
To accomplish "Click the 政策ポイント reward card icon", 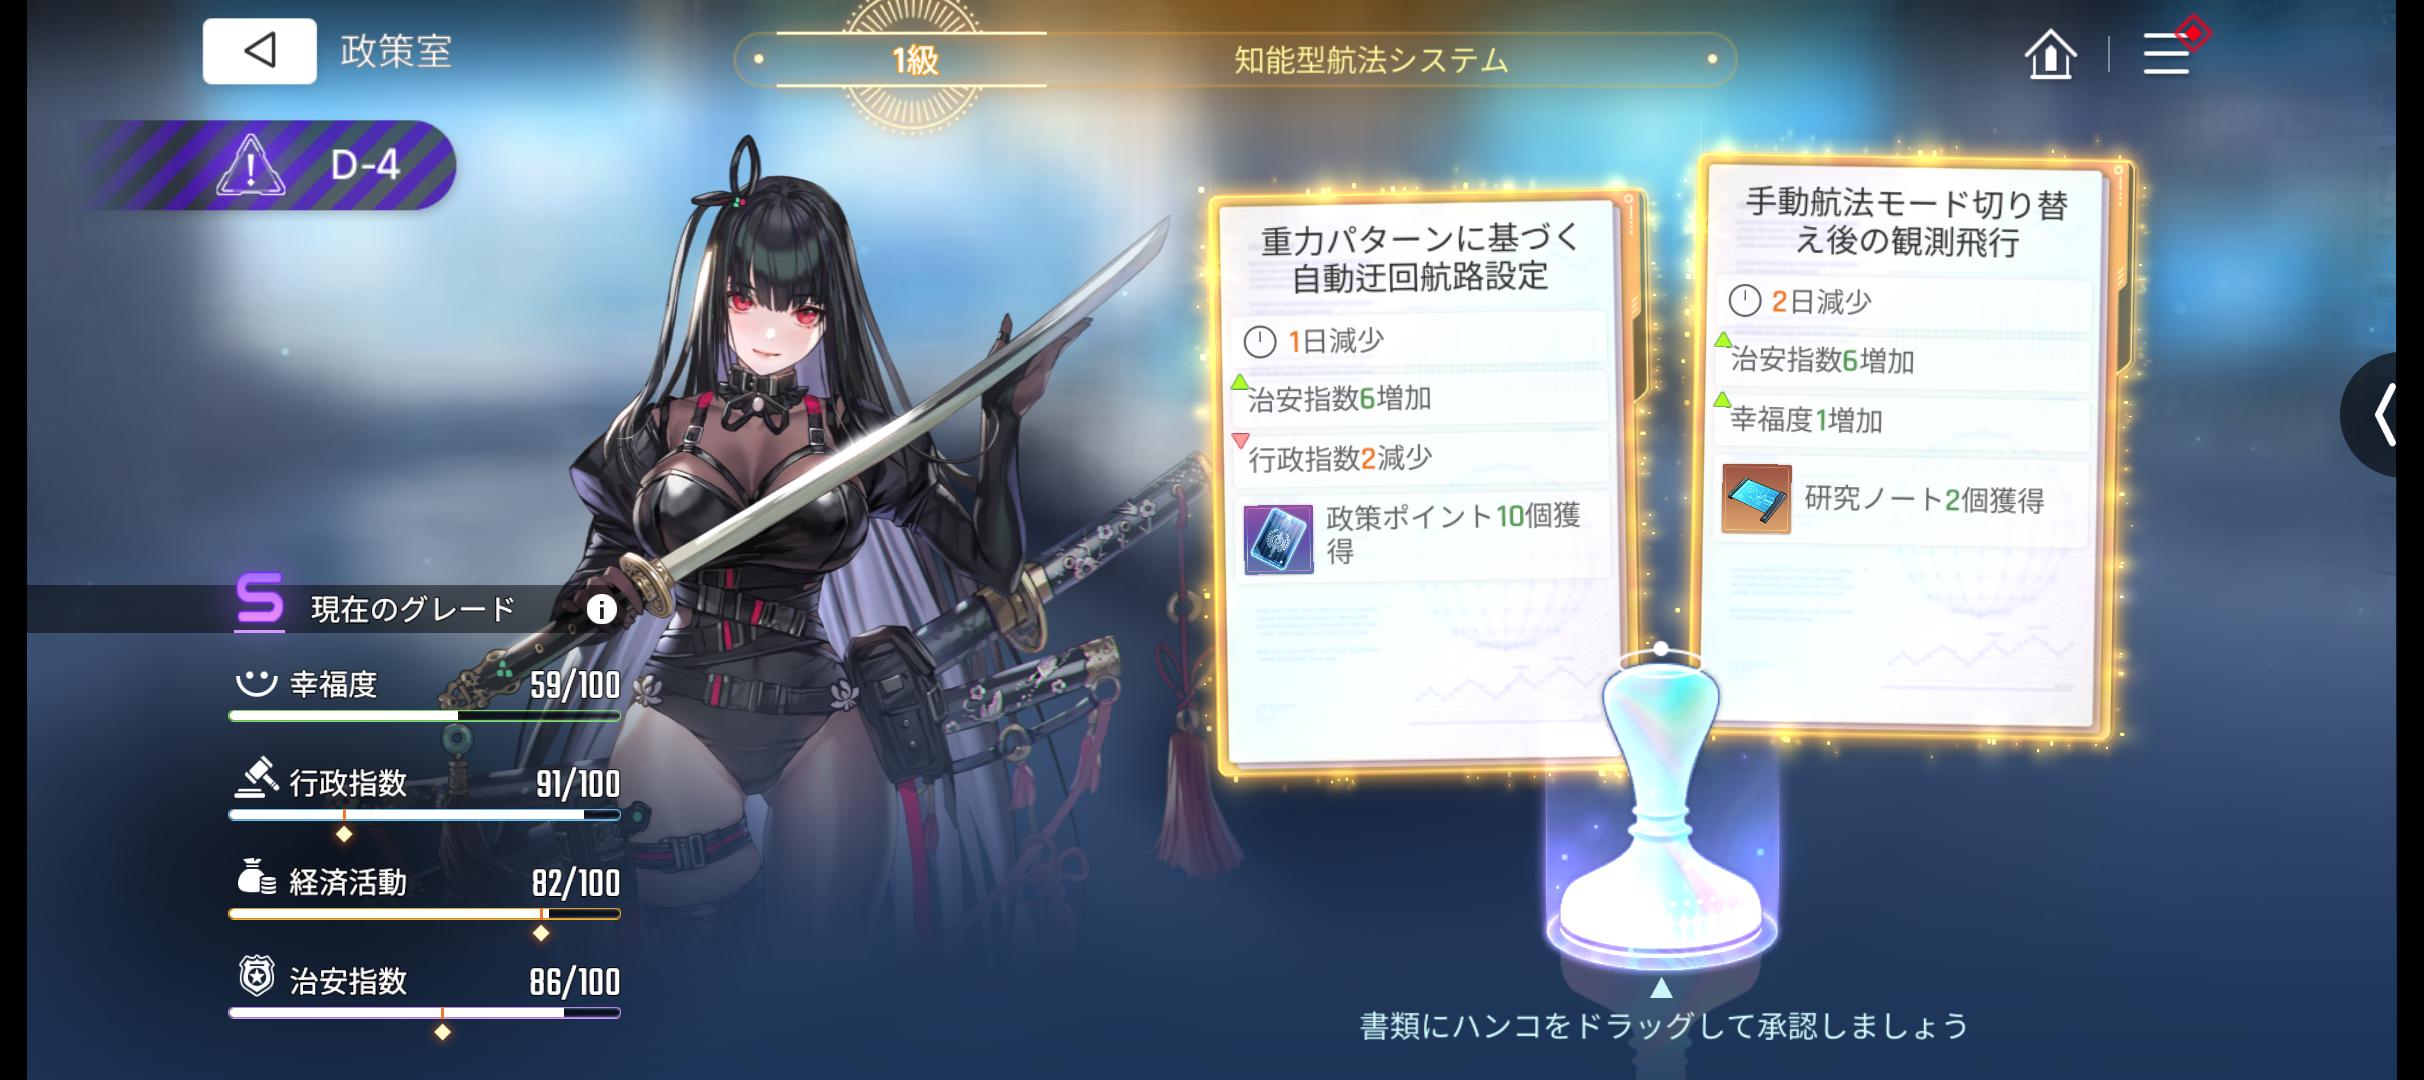I will (1279, 539).
